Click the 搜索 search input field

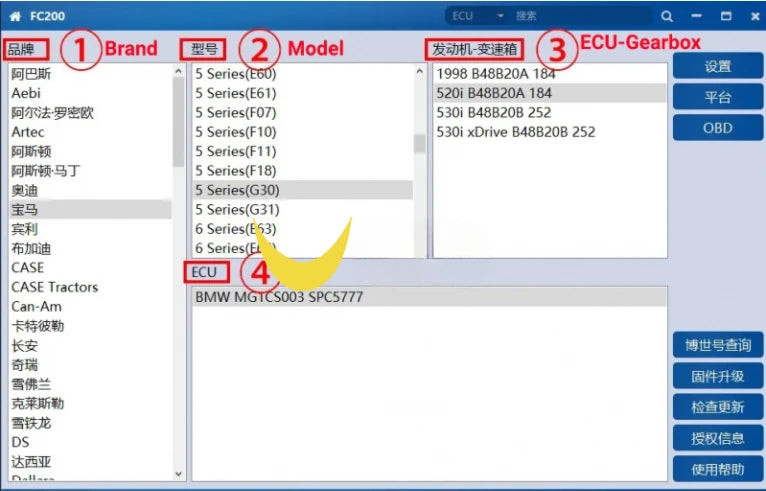(x=580, y=16)
